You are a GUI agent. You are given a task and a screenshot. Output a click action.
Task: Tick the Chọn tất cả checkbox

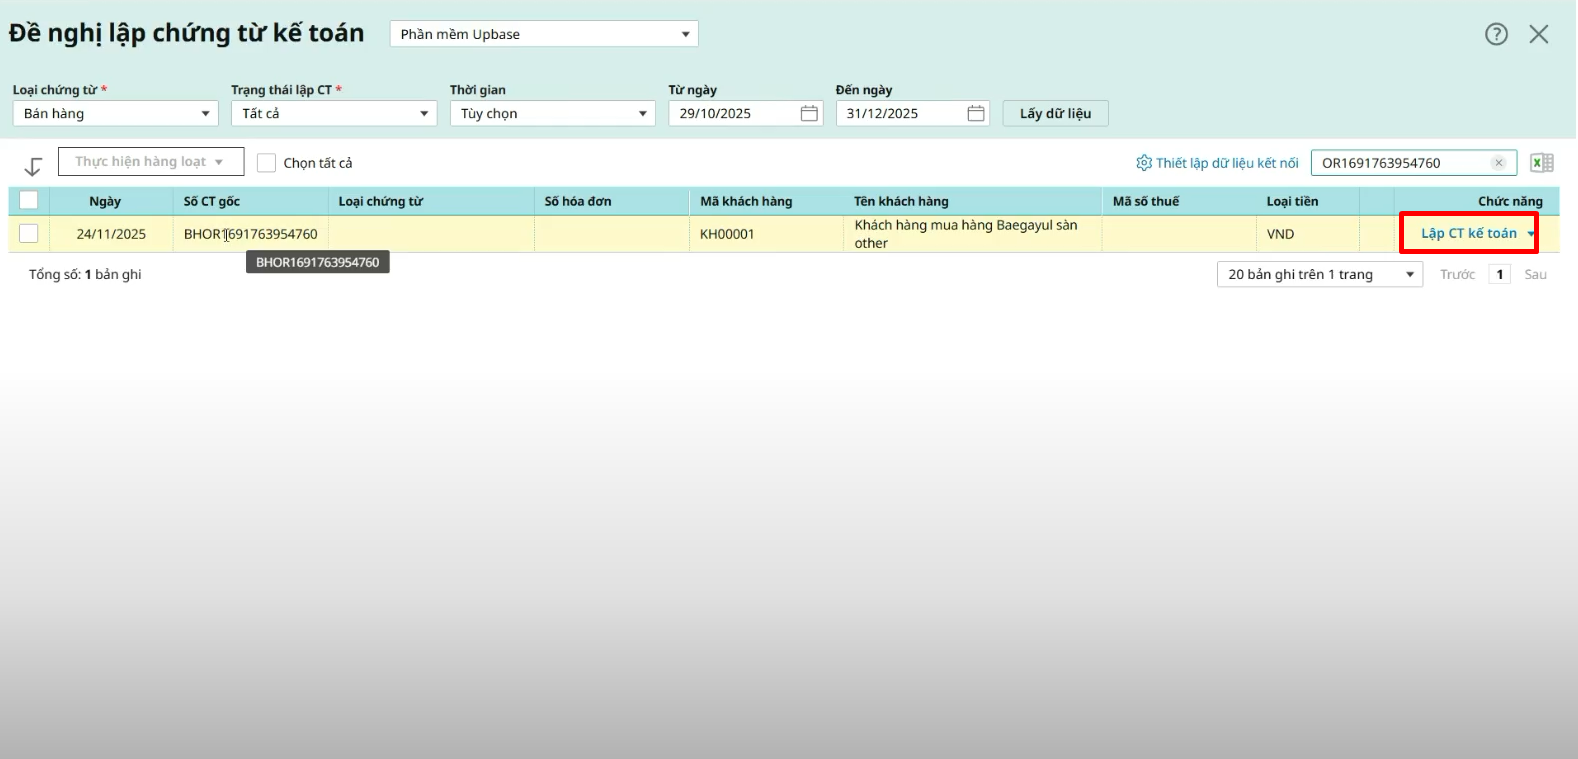click(x=267, y=163)
